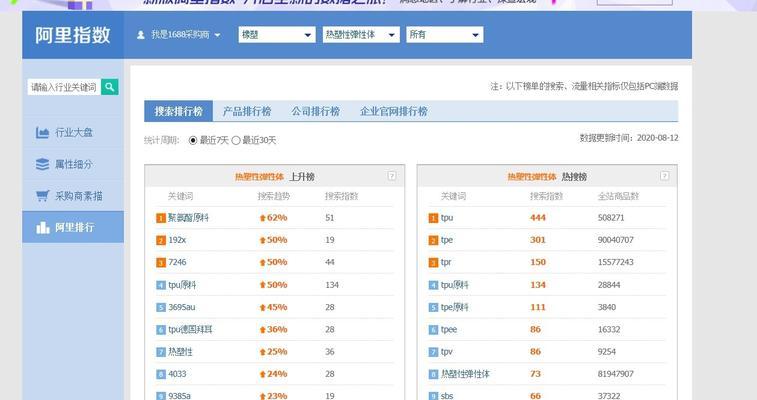The width and height of the screenshot is (757, 400).
Task: Click rank 3 badge beside 7246
Action: coord(161,262)
